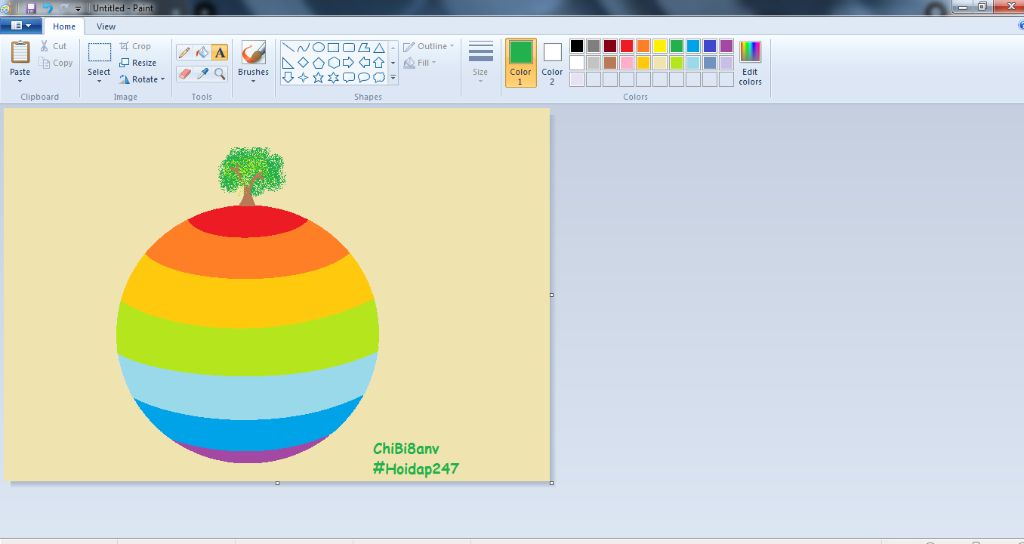Expand the Brushes dropdown arrow
The image size is (1024, 544).
tap(253, 82)
